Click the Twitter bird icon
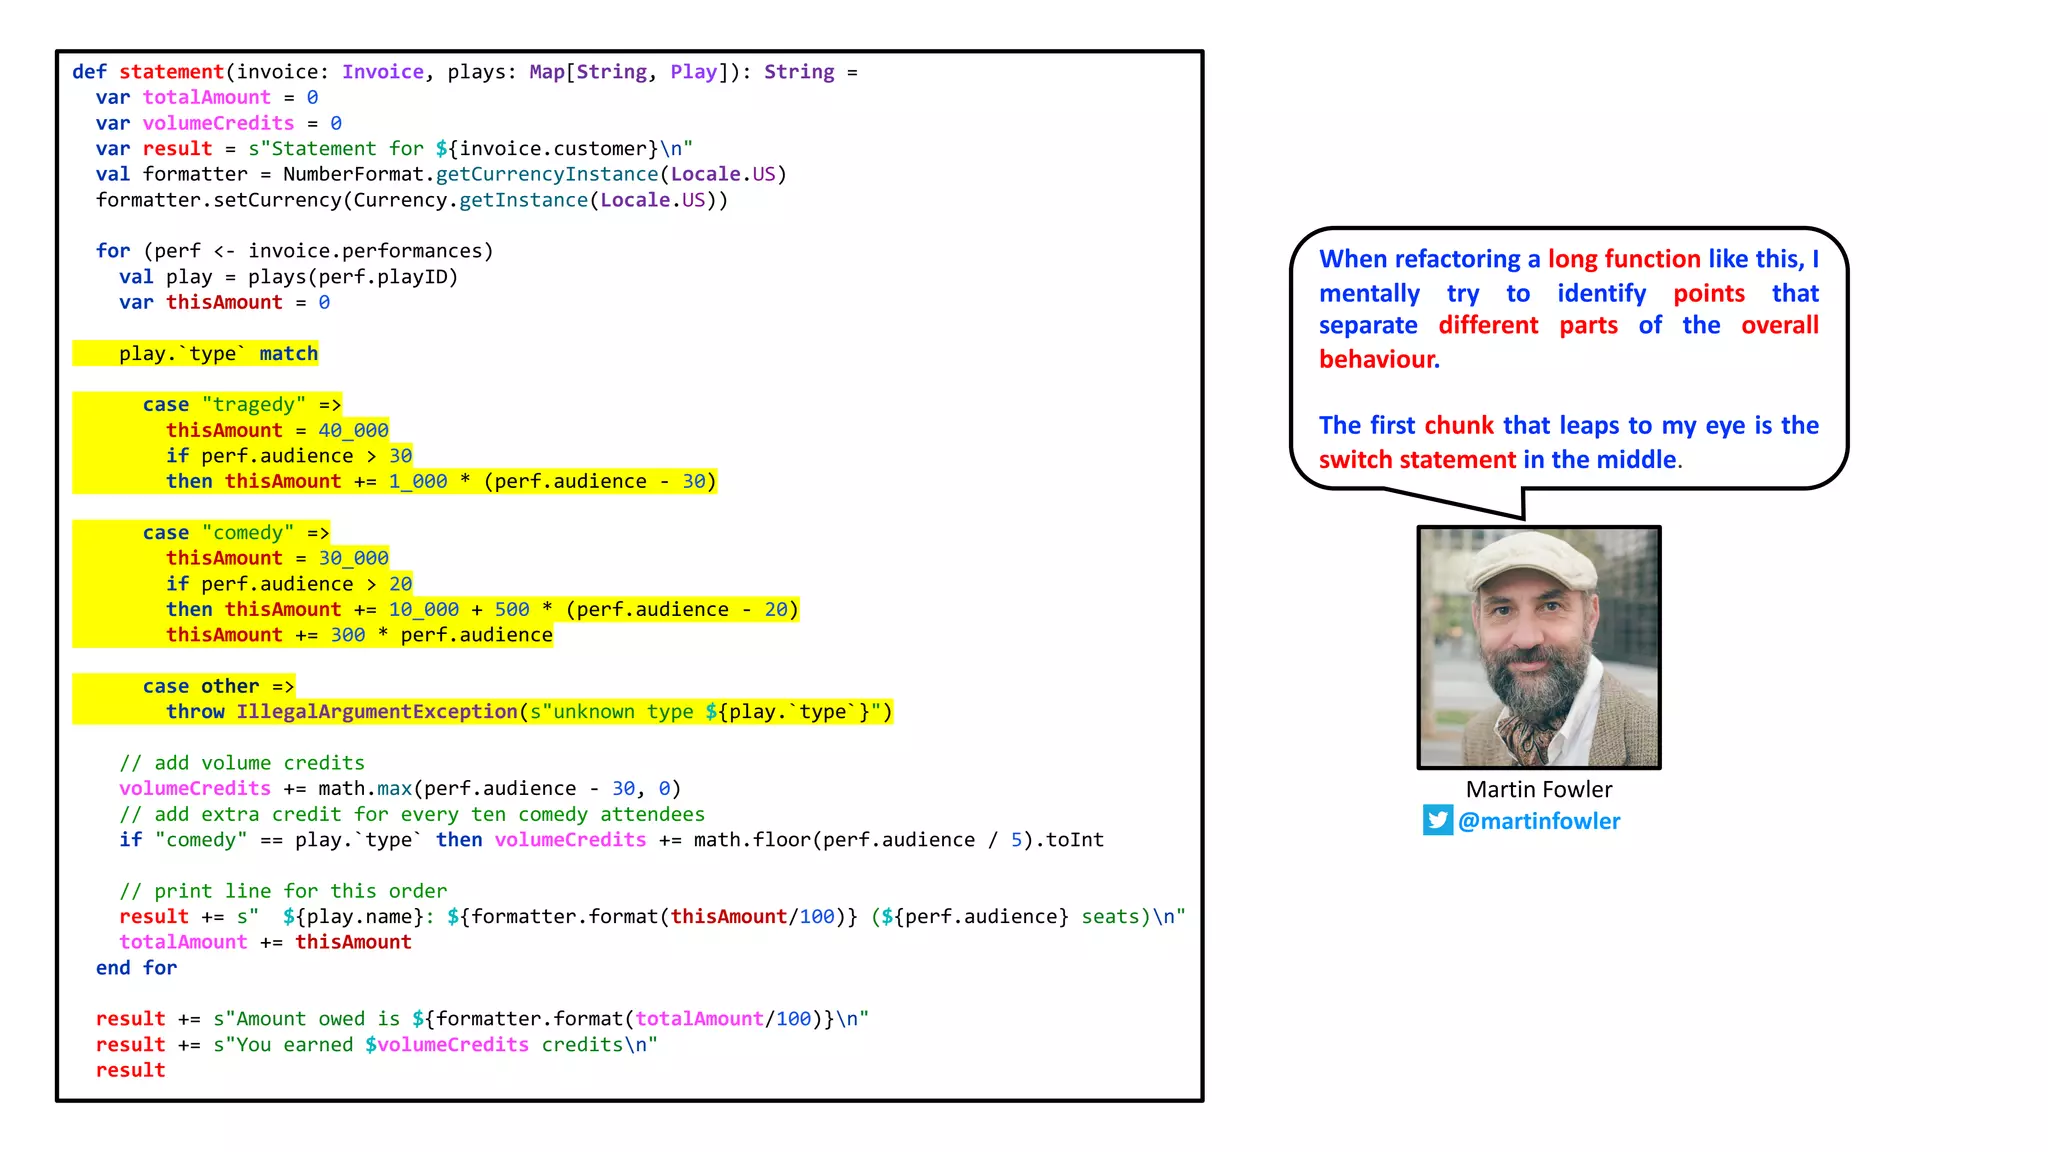Image resolution: width=2048 pixels, height=1152 pixels. 1437,820
